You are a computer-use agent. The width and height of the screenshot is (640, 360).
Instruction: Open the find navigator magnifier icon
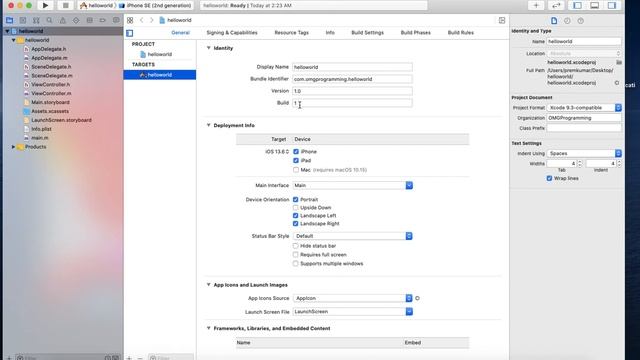click(49, 20)
